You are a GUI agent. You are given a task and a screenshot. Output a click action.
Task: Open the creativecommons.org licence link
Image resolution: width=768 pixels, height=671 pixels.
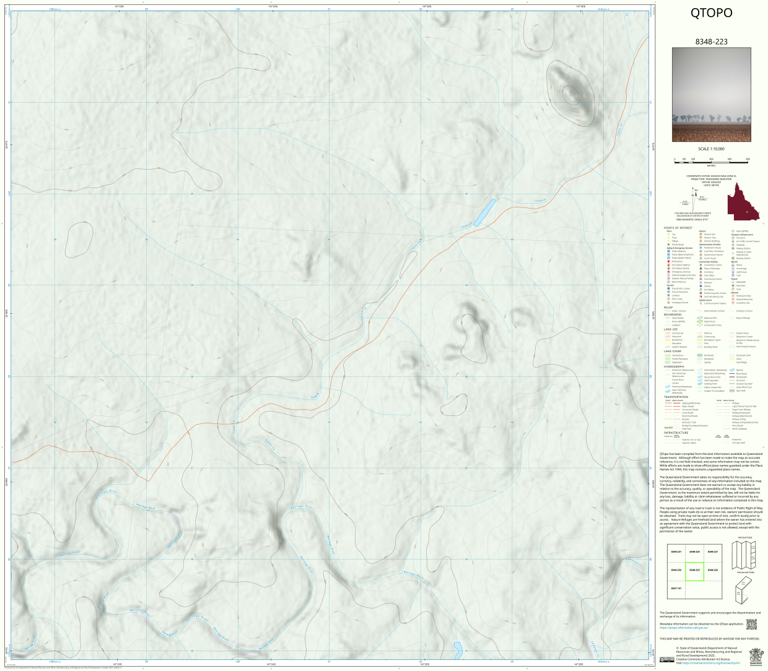(x=711, y=663)
